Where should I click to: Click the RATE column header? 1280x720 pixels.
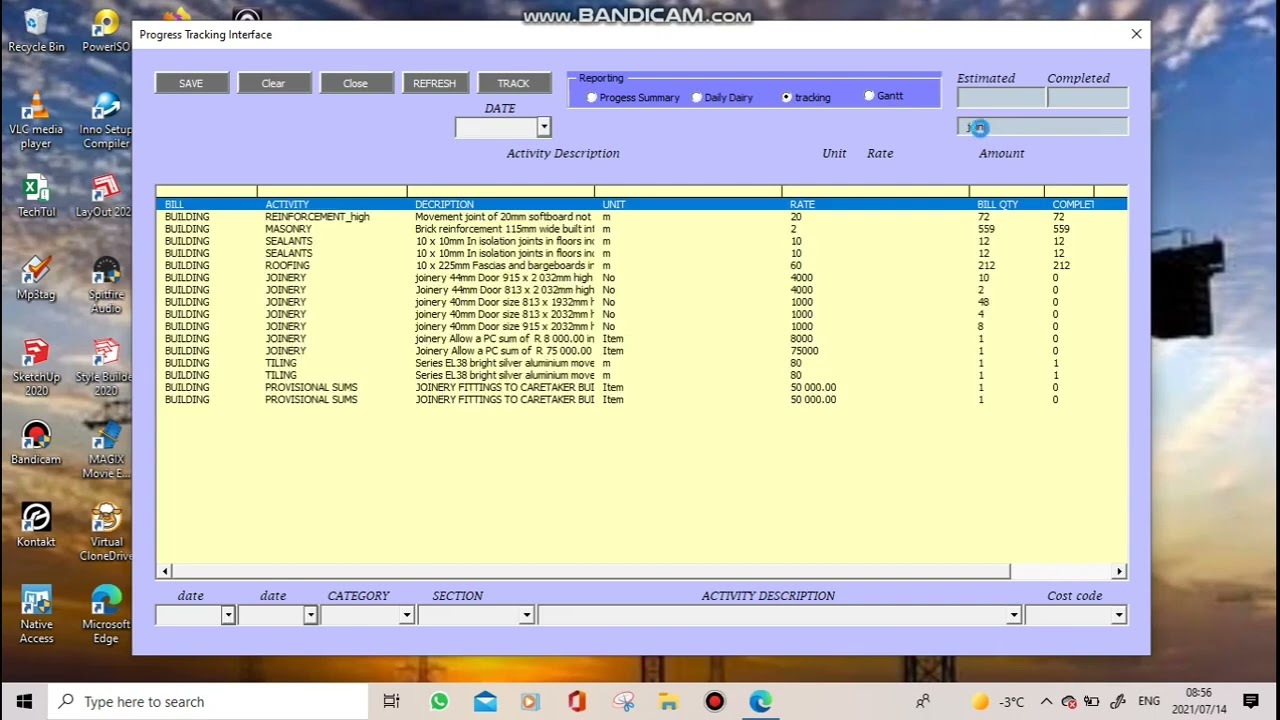802,204
